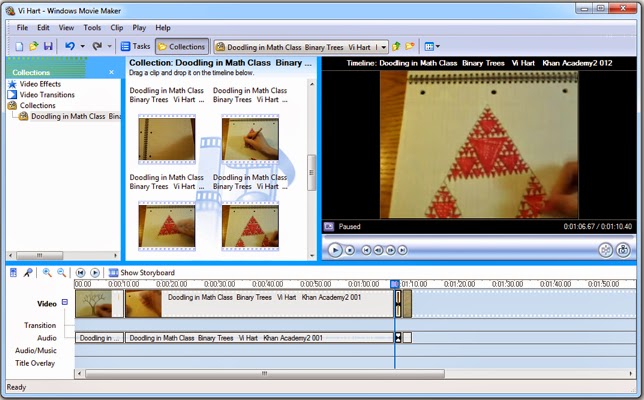The width and height of the screenshot is (644, 400).
Task: Click the 0:00:30.00 mark on the timeline ruler
Action: [219, 284]
